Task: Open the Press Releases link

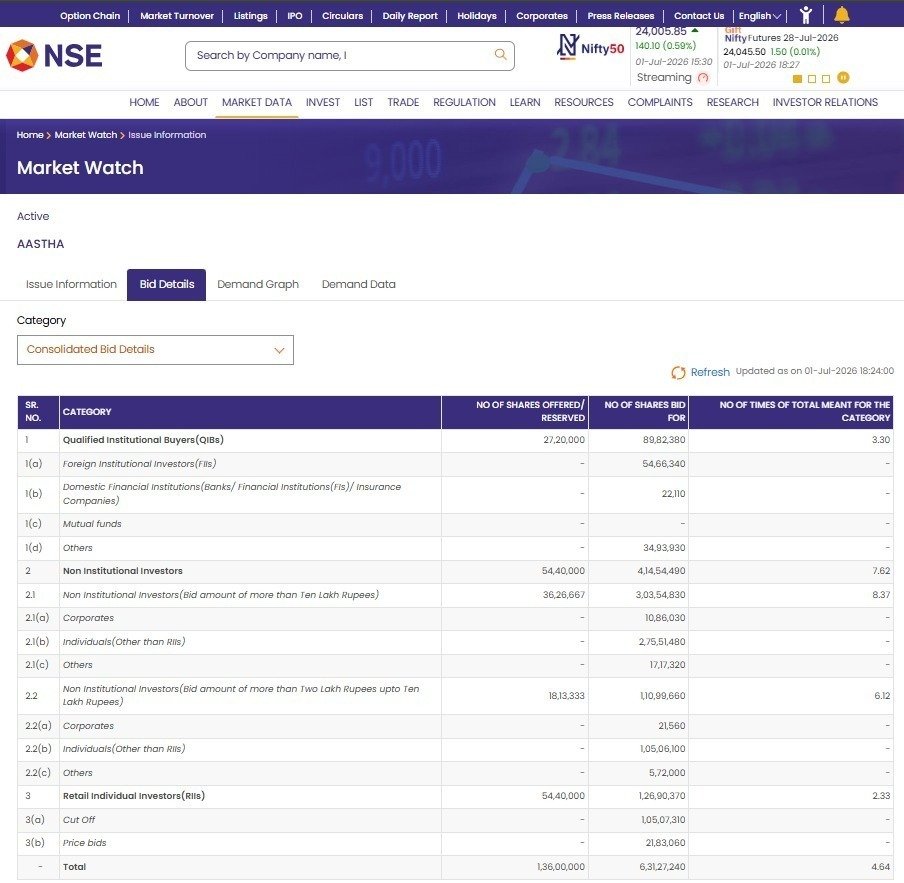Action: coord(621,16)
